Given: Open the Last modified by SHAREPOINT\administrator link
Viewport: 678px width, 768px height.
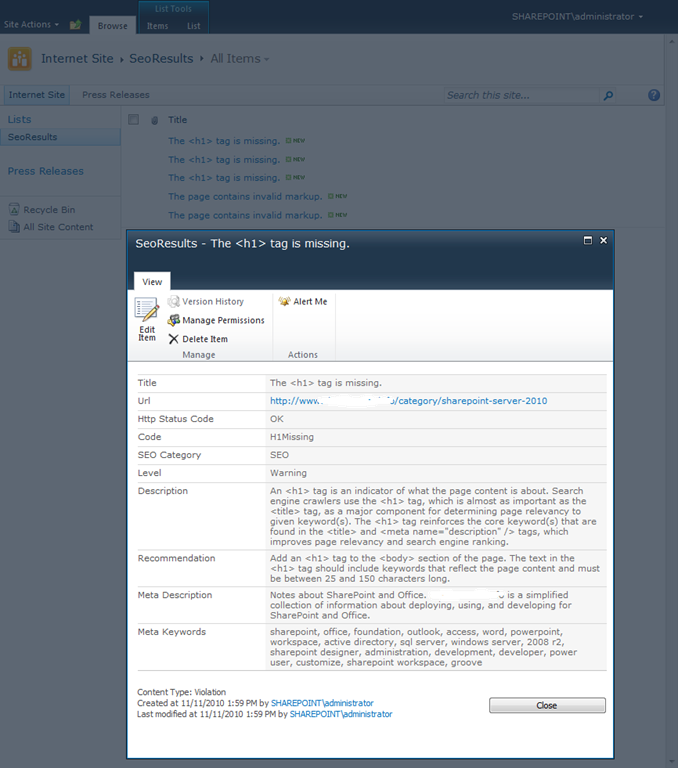Looking at the screenshot, I should pos(341,714).
